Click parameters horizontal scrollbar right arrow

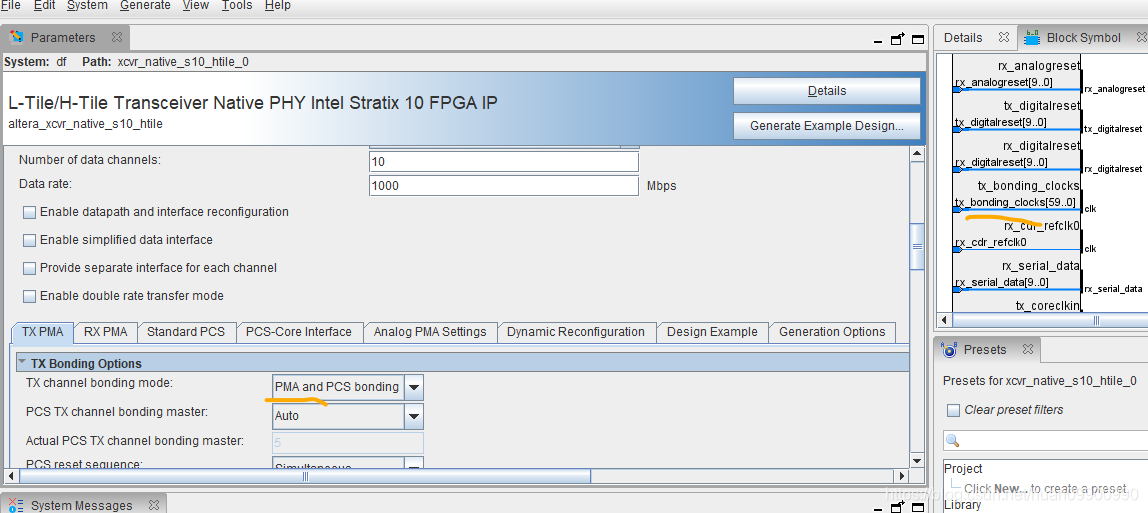click(901, 476)
